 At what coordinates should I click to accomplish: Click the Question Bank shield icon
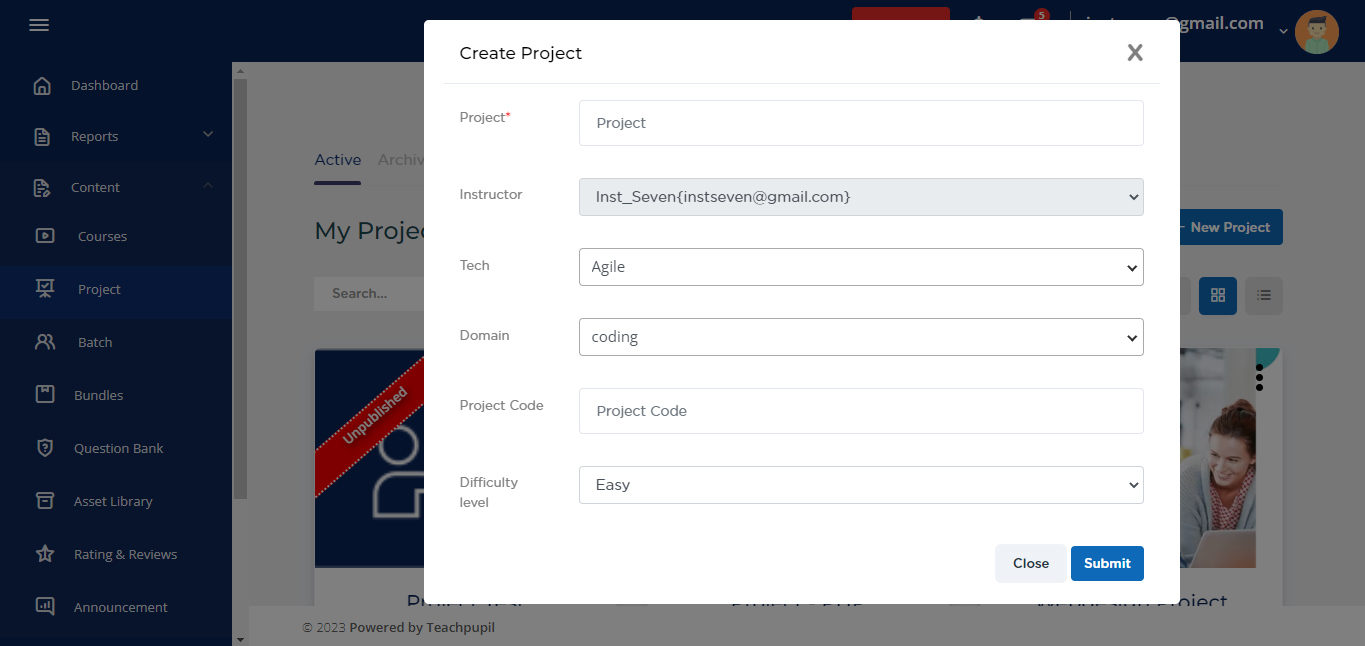pos(45,448)
